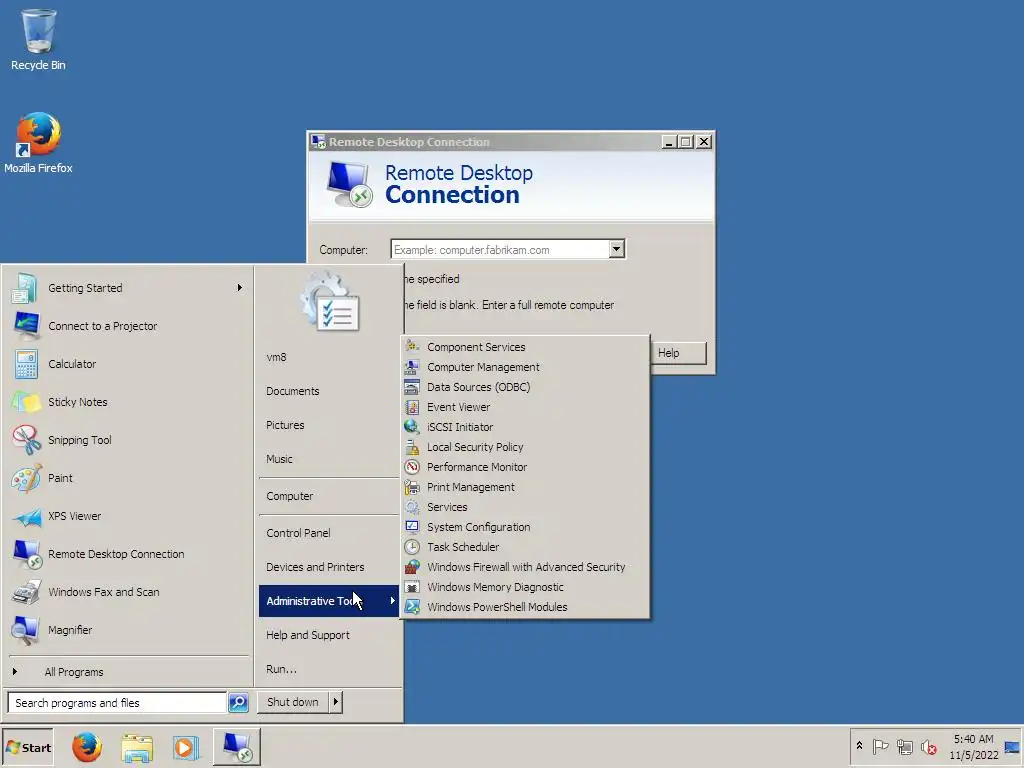This screenshot has width=1024, height=768.
Task: Click the Remote Desktop taskbar button
Action: [236, 747]
